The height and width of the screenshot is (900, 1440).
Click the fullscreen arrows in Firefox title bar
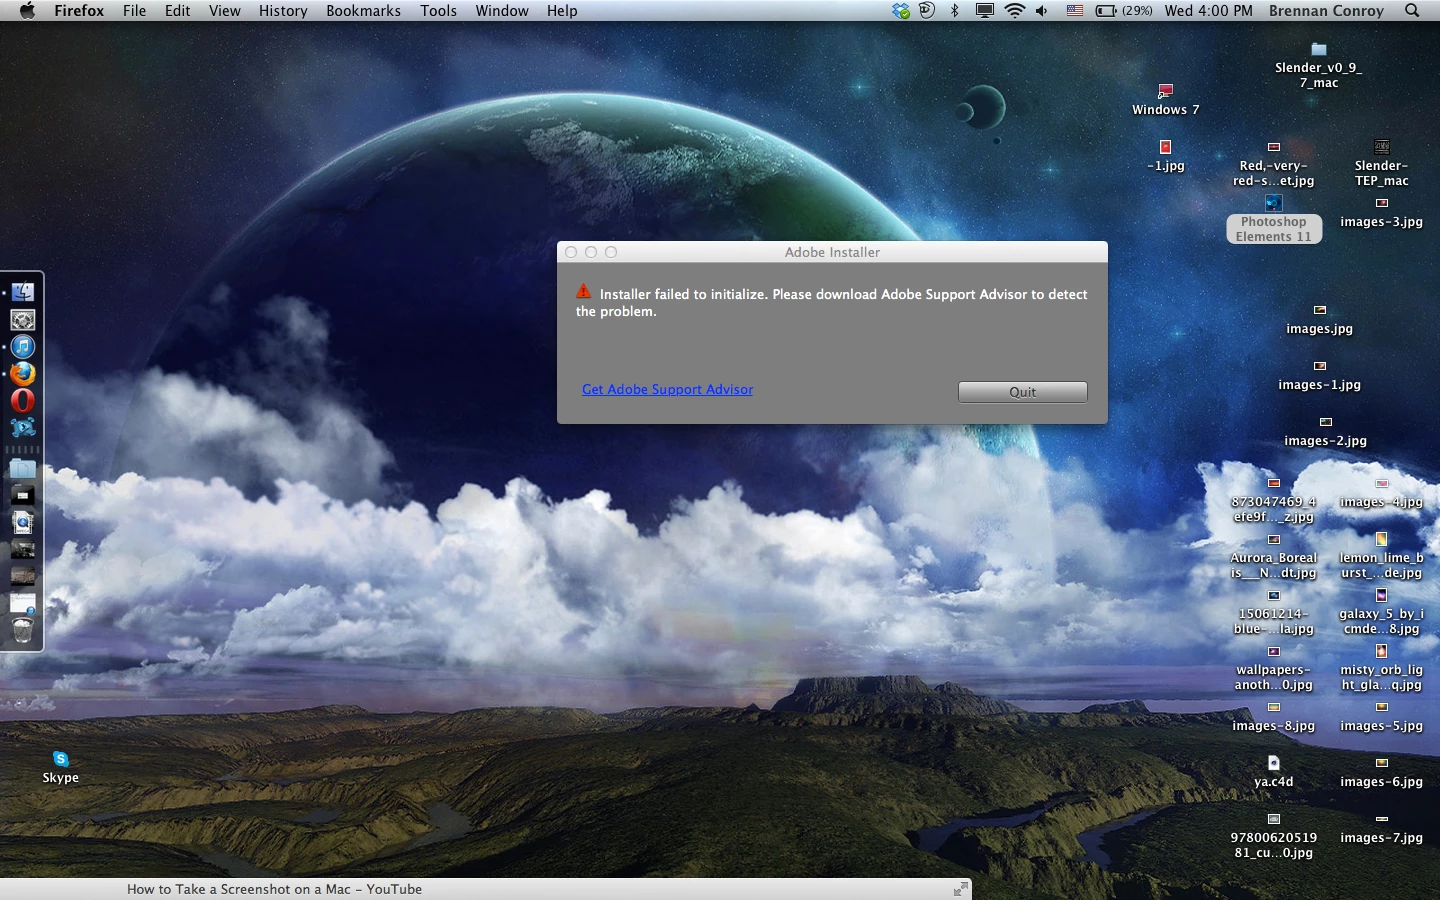(x=960, y=889)
